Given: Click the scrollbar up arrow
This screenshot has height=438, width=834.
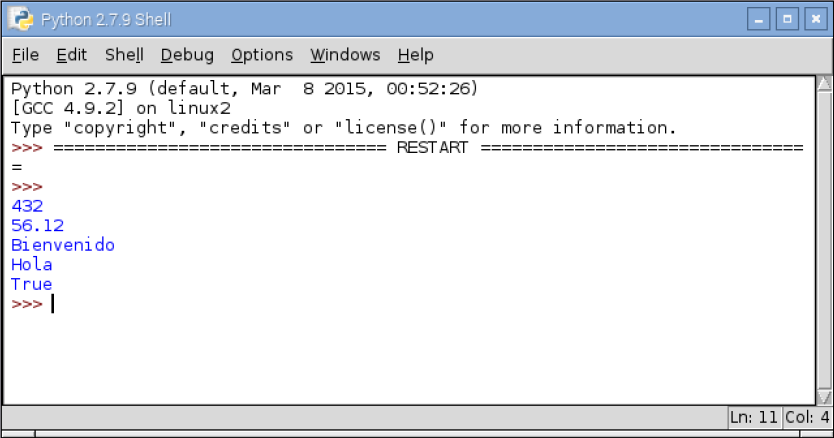Looking at the screenshot, I should click(x=824, y=84).
